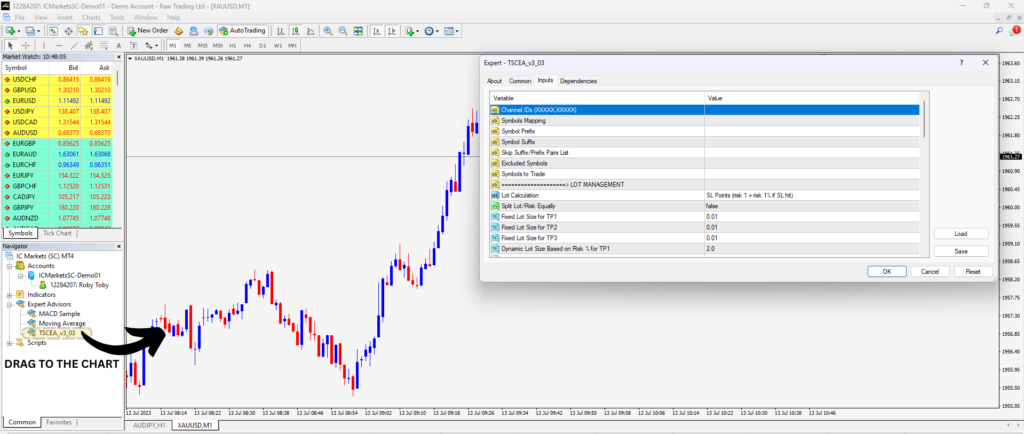Select the crosshair cursor tool
The image size is (1024, 434).
tap(25, 46)
